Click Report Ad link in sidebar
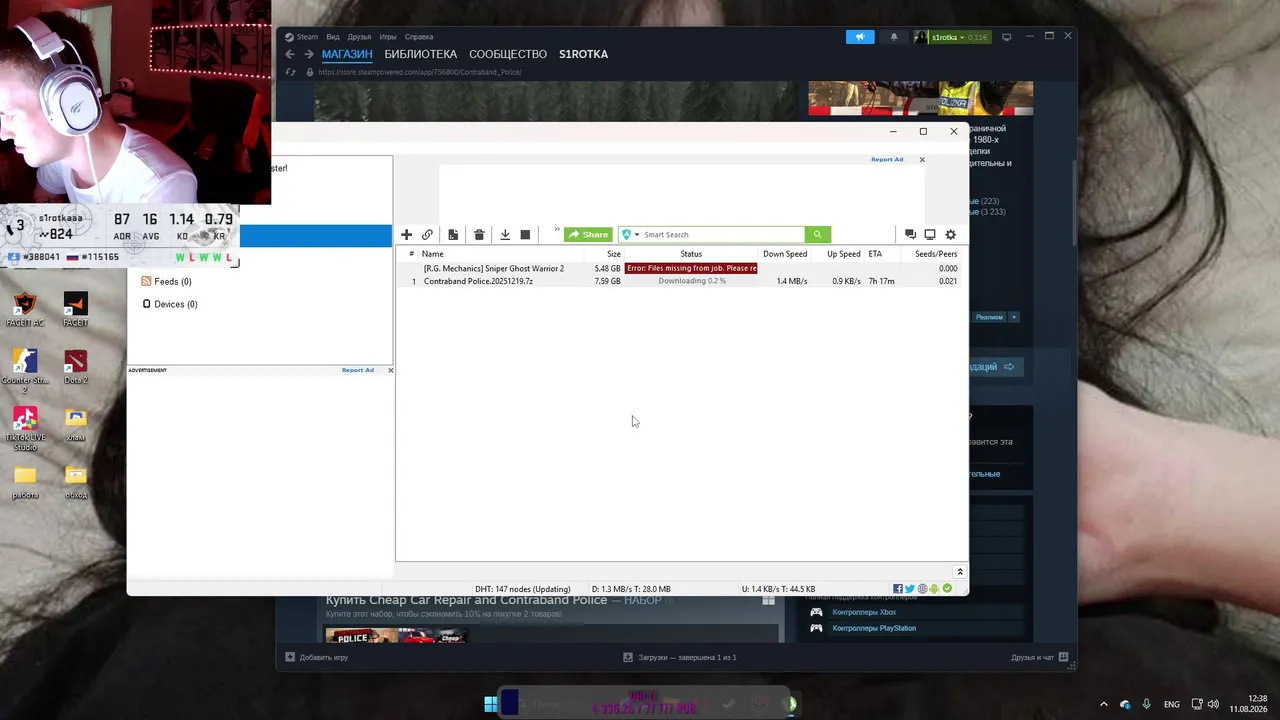The width and height of the screenshot is (1280, 720). (358, 370)
